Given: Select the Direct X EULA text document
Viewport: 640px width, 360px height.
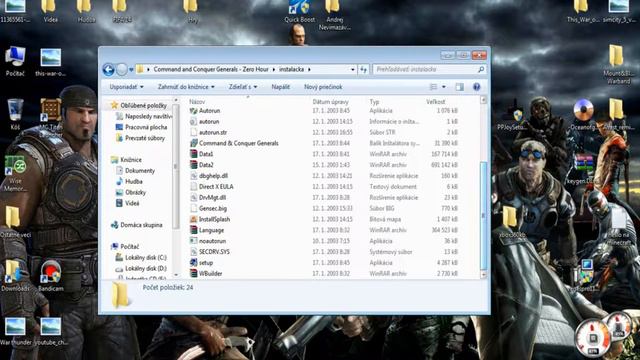Looking at the screenshot, I should (x=216, y=187).
